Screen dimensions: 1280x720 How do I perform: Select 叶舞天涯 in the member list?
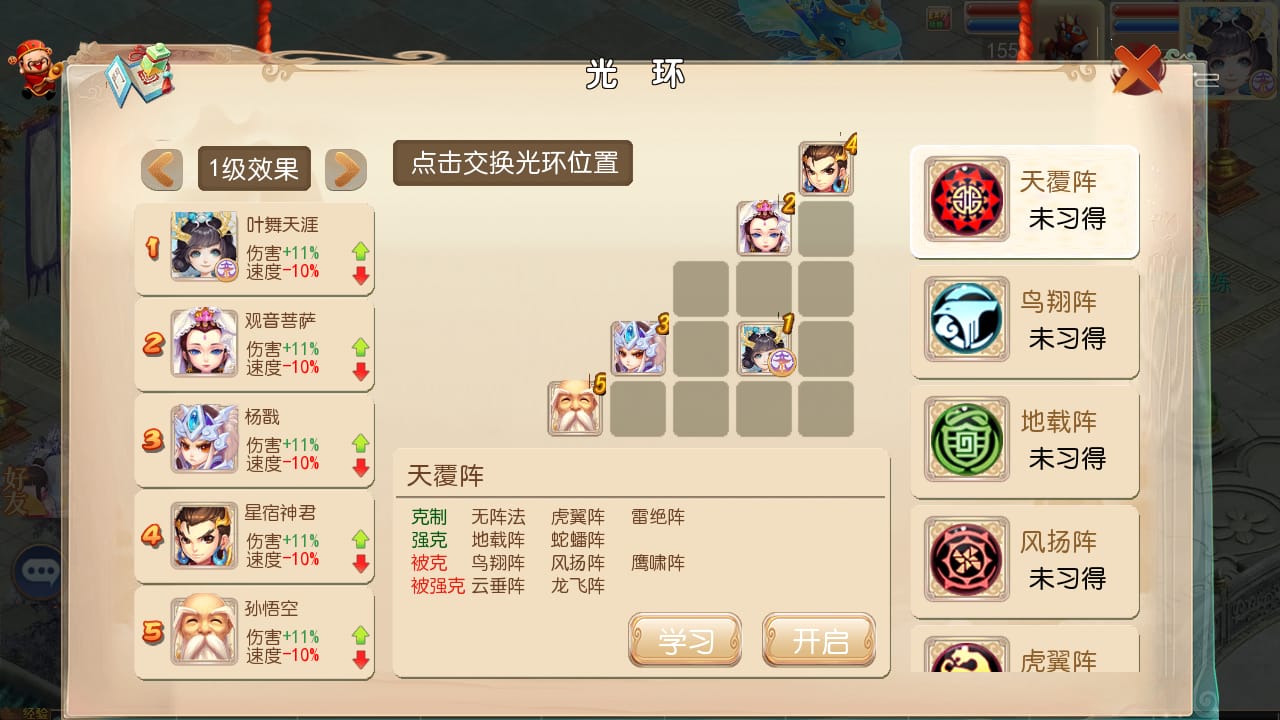point(254,249)
